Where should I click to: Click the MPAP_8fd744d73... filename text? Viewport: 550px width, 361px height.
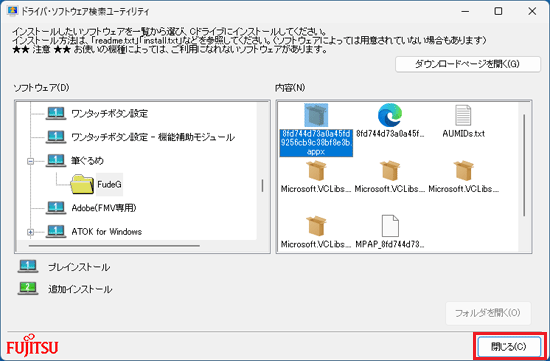pos(390,244)
